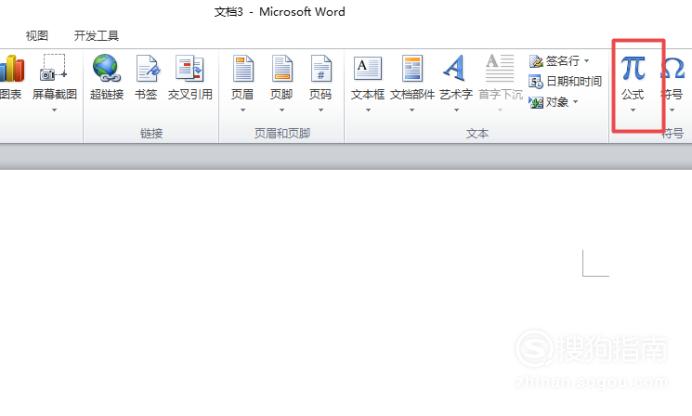Screen dimensions: 692x416
Task: Expand the 对象 dropdown arrow
Action: tap(575, 102)
